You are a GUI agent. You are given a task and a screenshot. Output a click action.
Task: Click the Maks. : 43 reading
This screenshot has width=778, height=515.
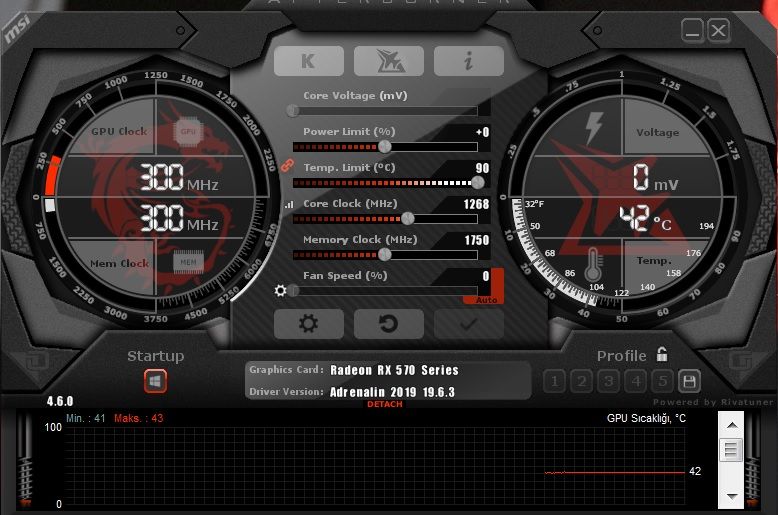(x=138, y=418)
